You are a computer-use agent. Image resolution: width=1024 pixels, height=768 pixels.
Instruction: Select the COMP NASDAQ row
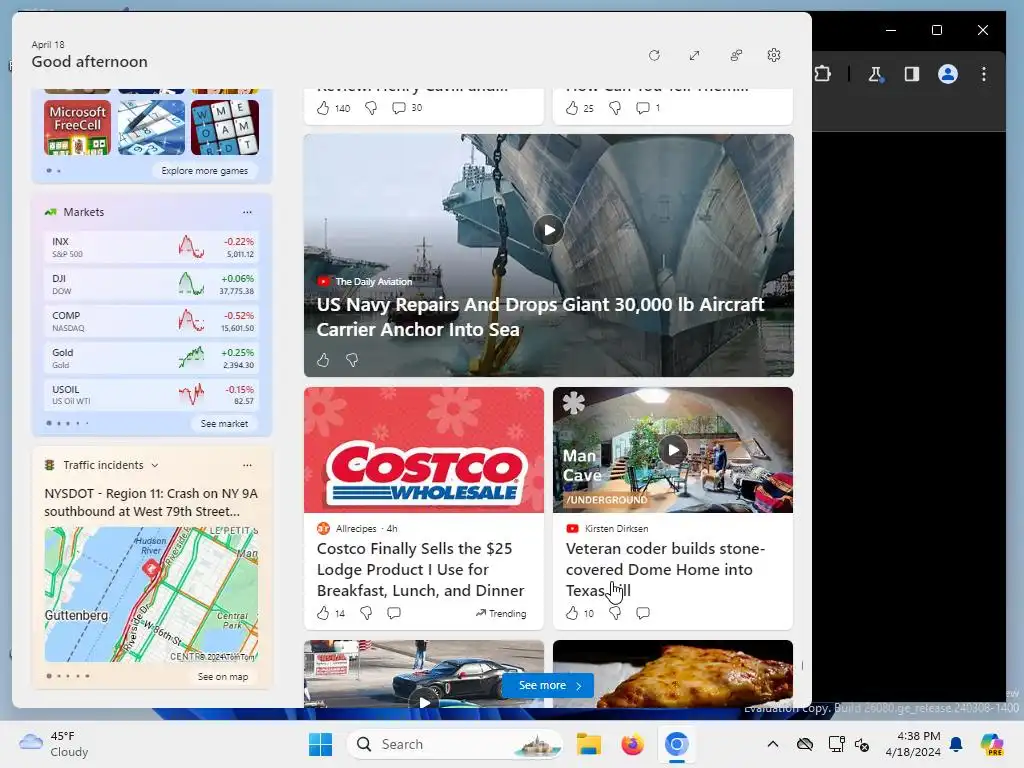click(152, 321)
